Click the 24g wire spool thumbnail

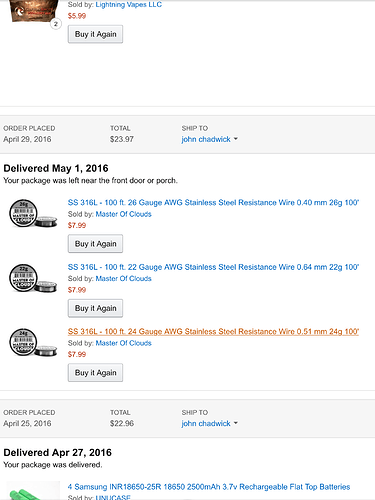click(33, 342)
